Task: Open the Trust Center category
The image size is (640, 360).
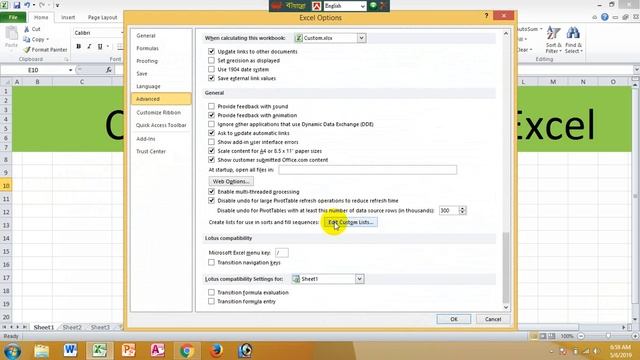Action: 161,151
